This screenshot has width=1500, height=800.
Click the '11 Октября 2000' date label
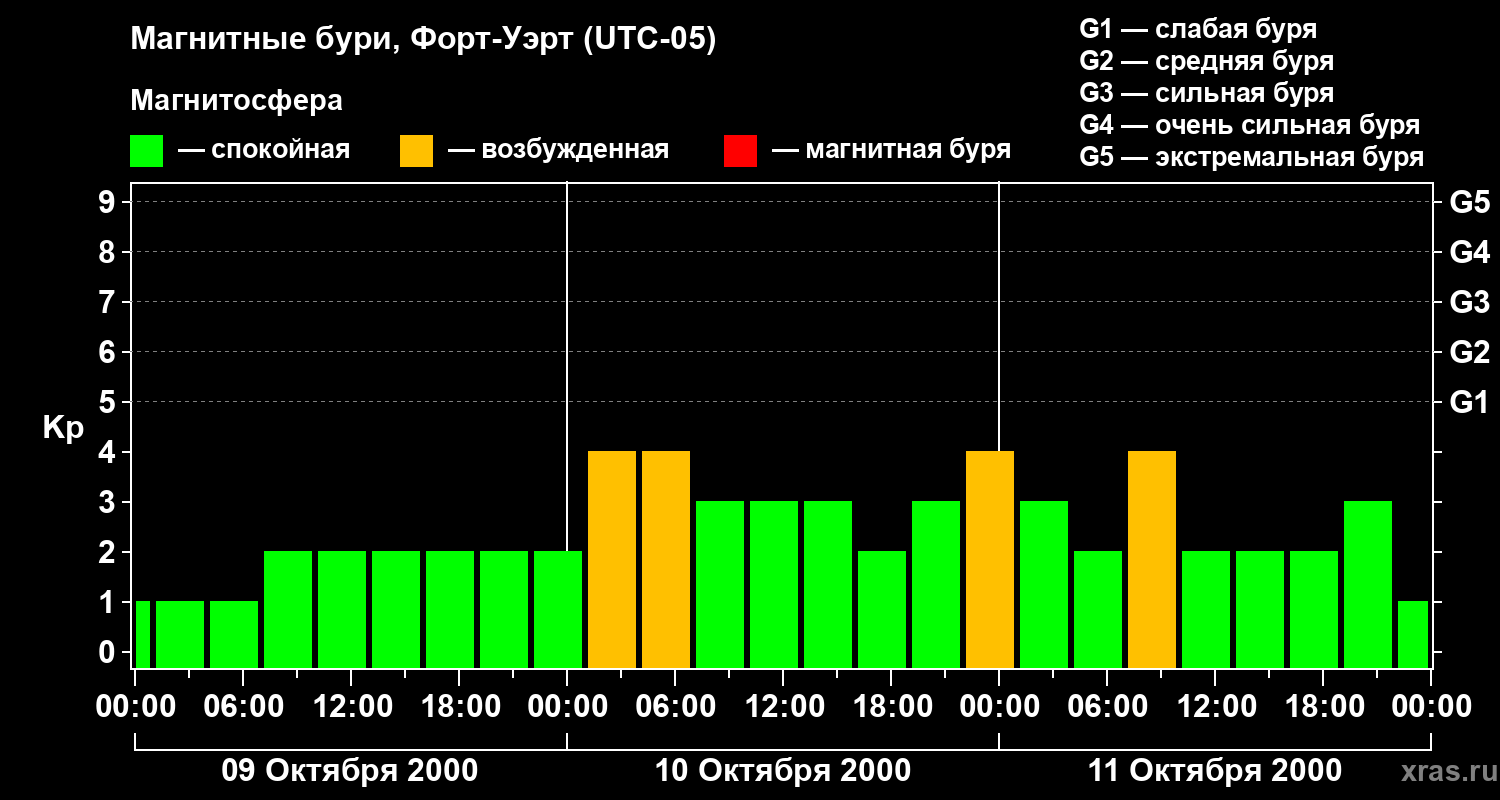[x=1214, y=771]
